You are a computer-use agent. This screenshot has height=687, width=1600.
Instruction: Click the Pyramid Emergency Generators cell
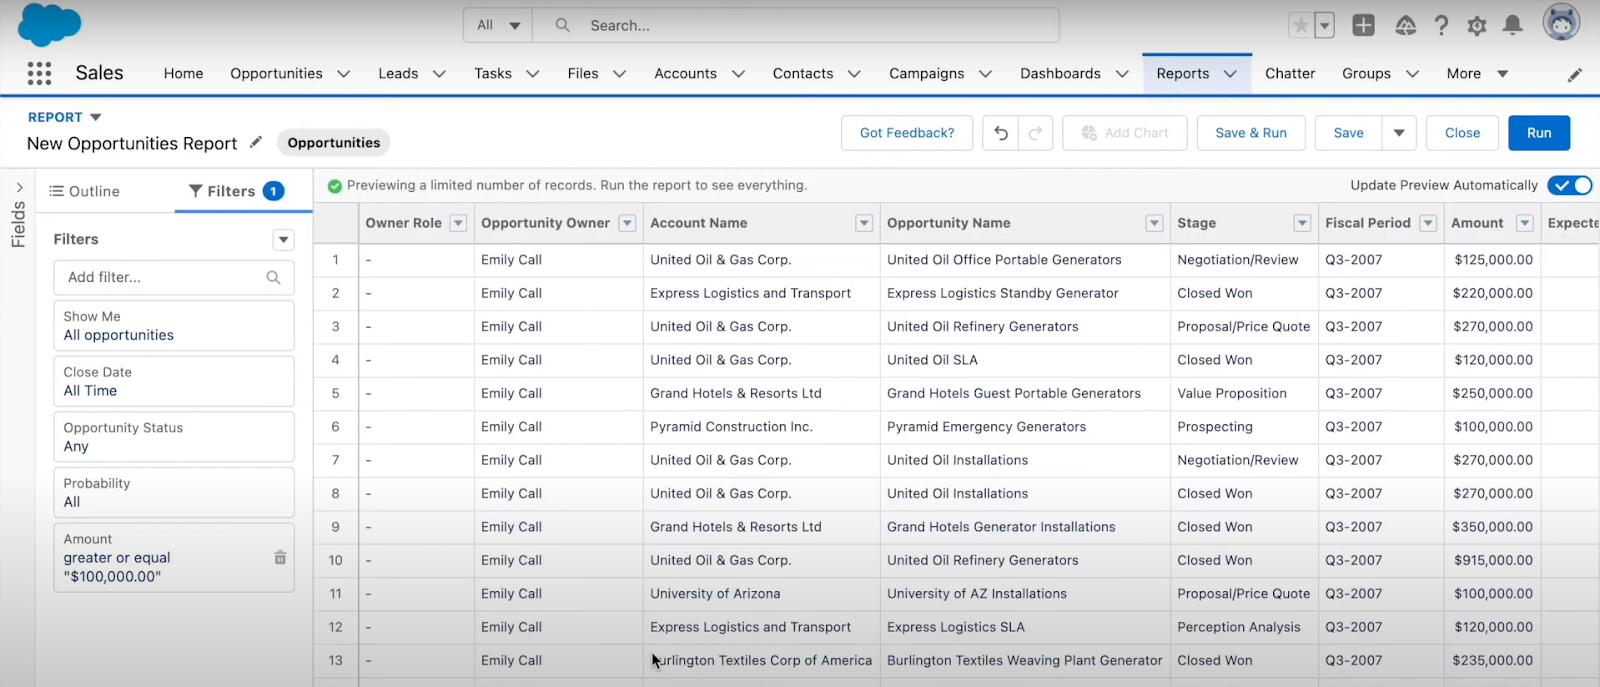[x=1024, y=427]
